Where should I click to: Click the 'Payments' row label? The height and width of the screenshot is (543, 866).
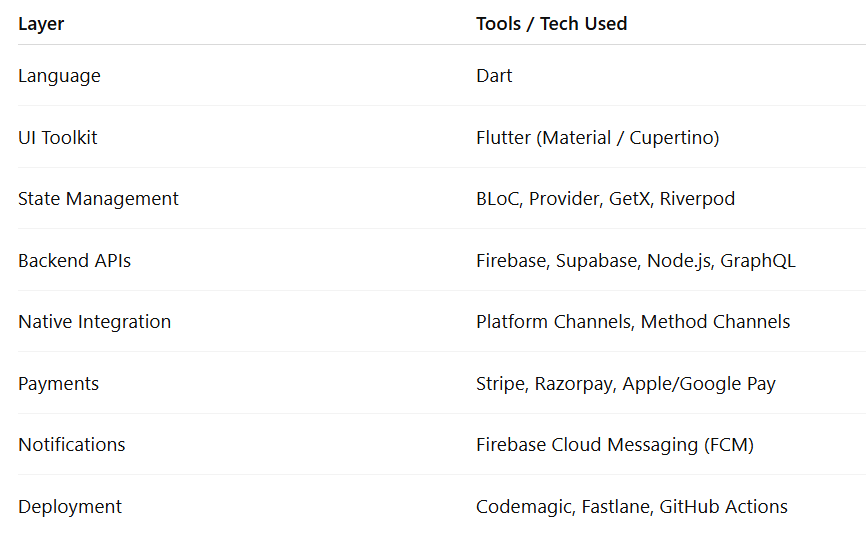point(58,383)
